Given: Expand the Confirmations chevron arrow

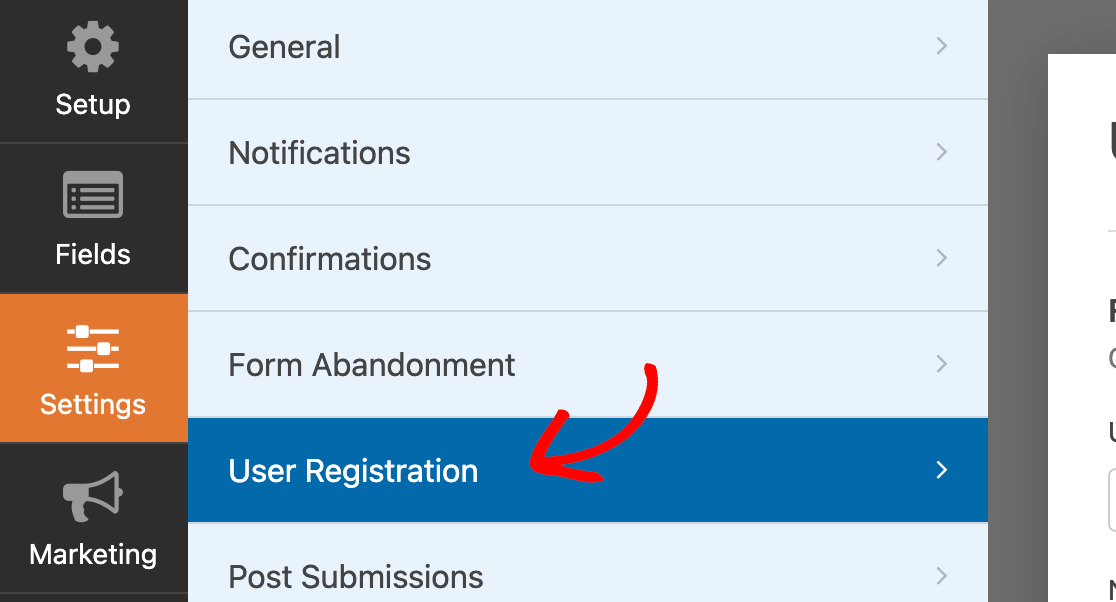Looking at the screenshot, I should pos(941,258).
